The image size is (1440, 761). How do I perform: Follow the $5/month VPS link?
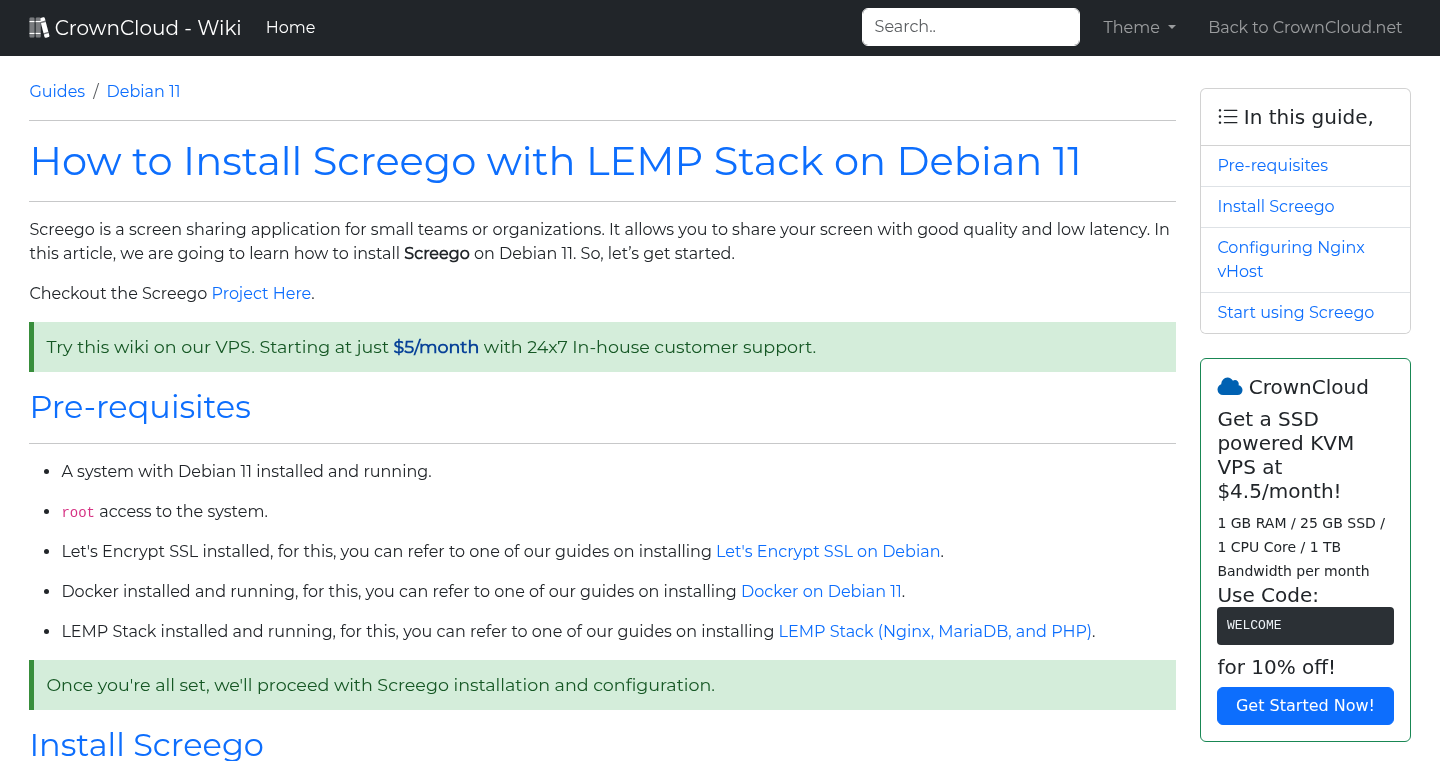click(436, 348)
